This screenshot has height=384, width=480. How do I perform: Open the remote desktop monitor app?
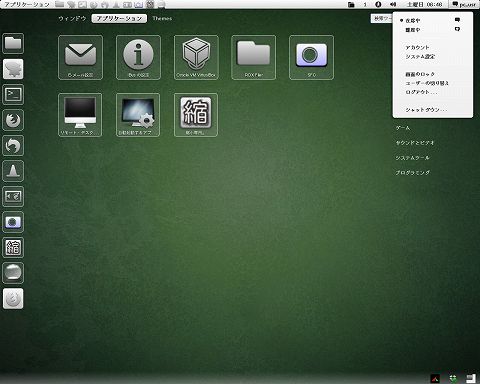point(80,115)
